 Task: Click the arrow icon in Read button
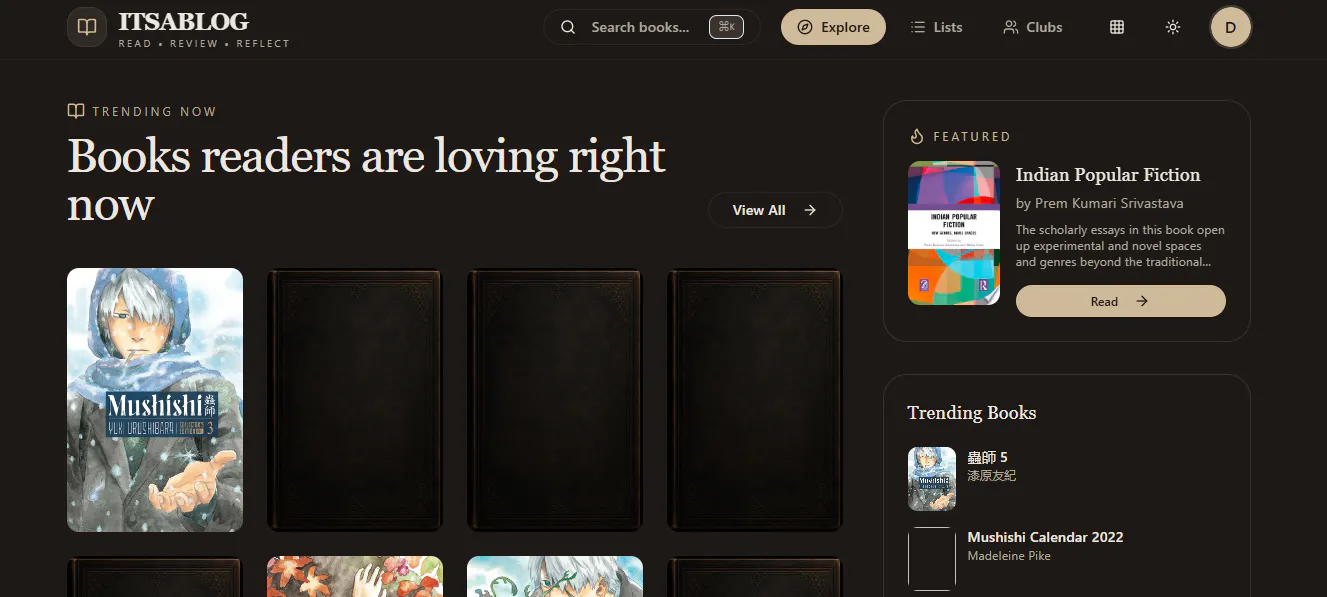[1142, 301]
